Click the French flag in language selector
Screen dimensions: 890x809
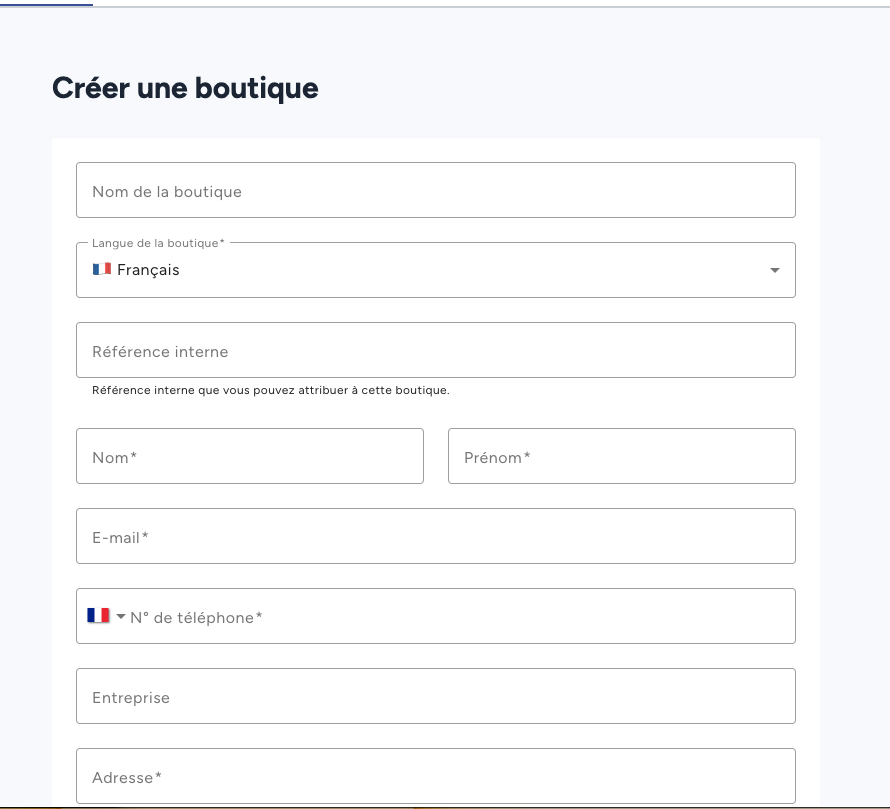pos(101,269)
